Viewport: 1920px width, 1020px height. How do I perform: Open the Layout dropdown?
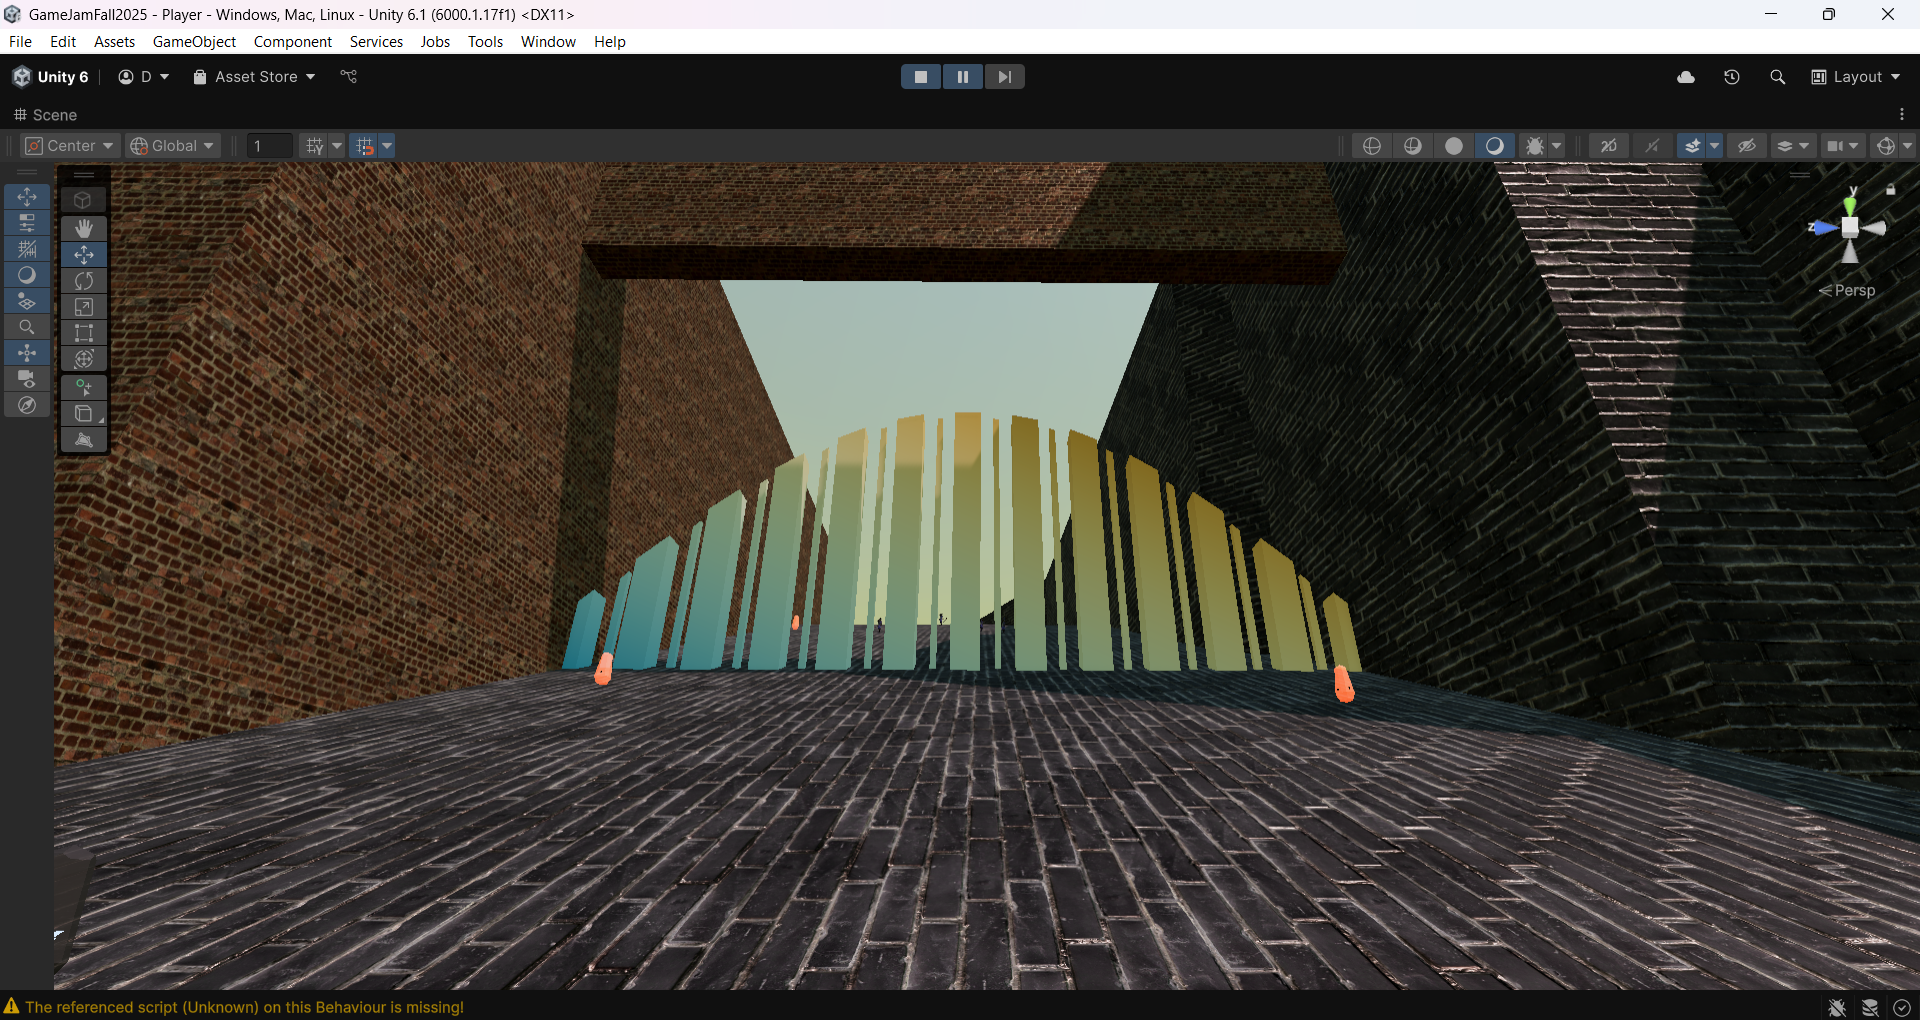pos(1856,77)
